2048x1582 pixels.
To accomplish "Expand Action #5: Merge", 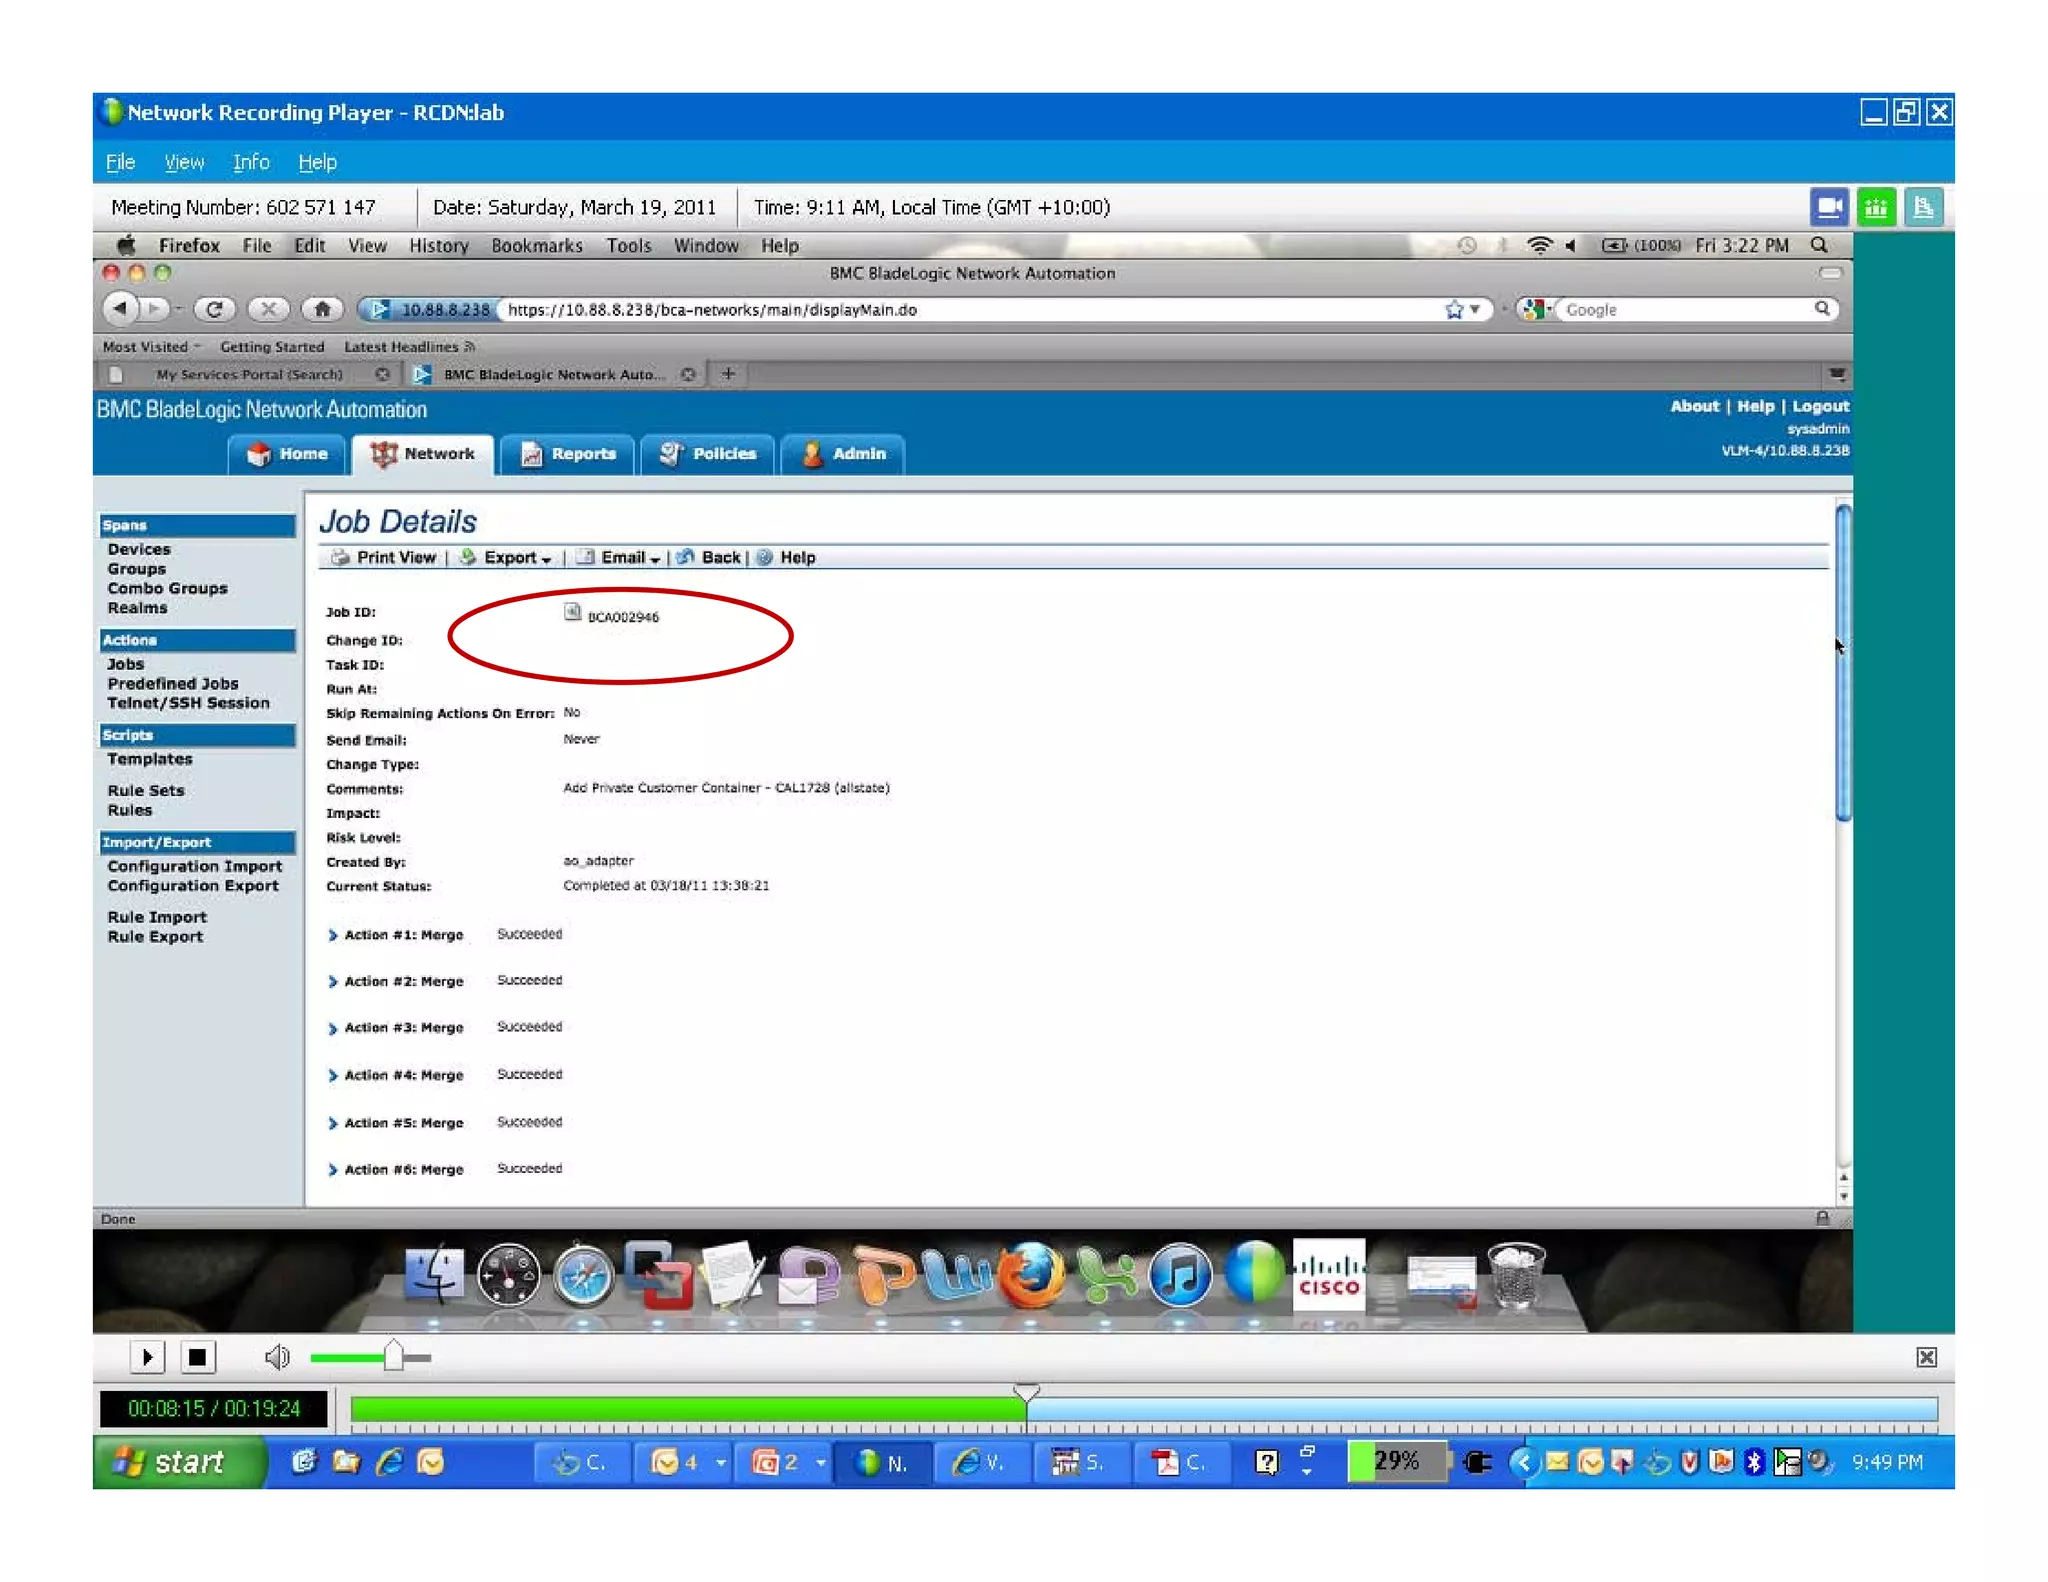I will pyautogui.click(x=332, y=1123).
